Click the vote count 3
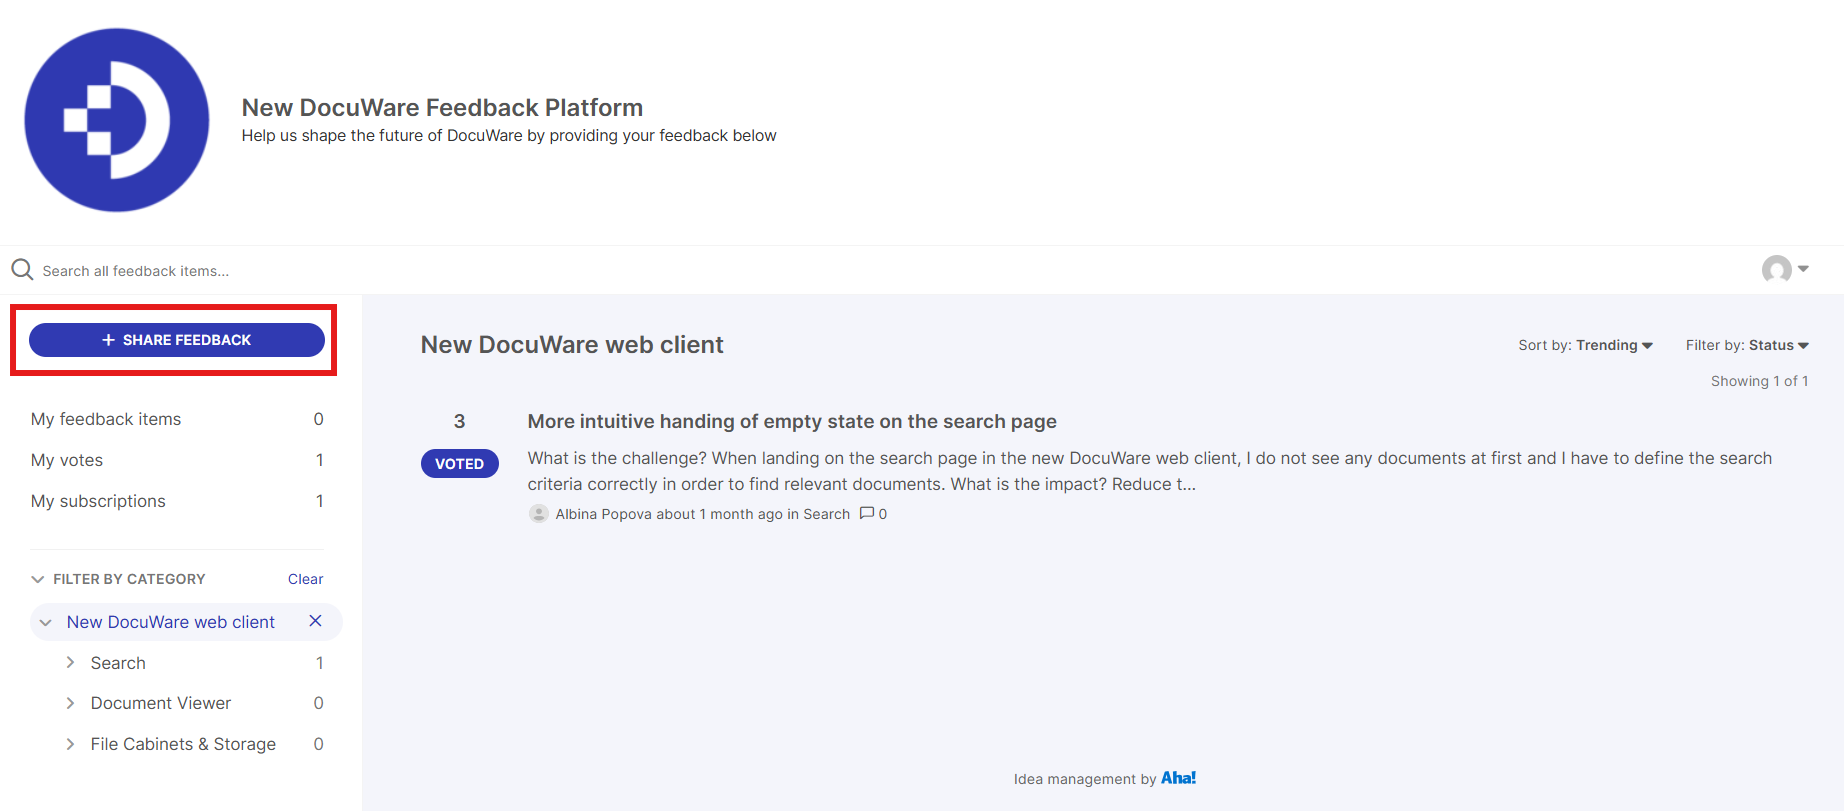Image resolution: width=1844 pixels, height=811 pixels. (460, 421)
